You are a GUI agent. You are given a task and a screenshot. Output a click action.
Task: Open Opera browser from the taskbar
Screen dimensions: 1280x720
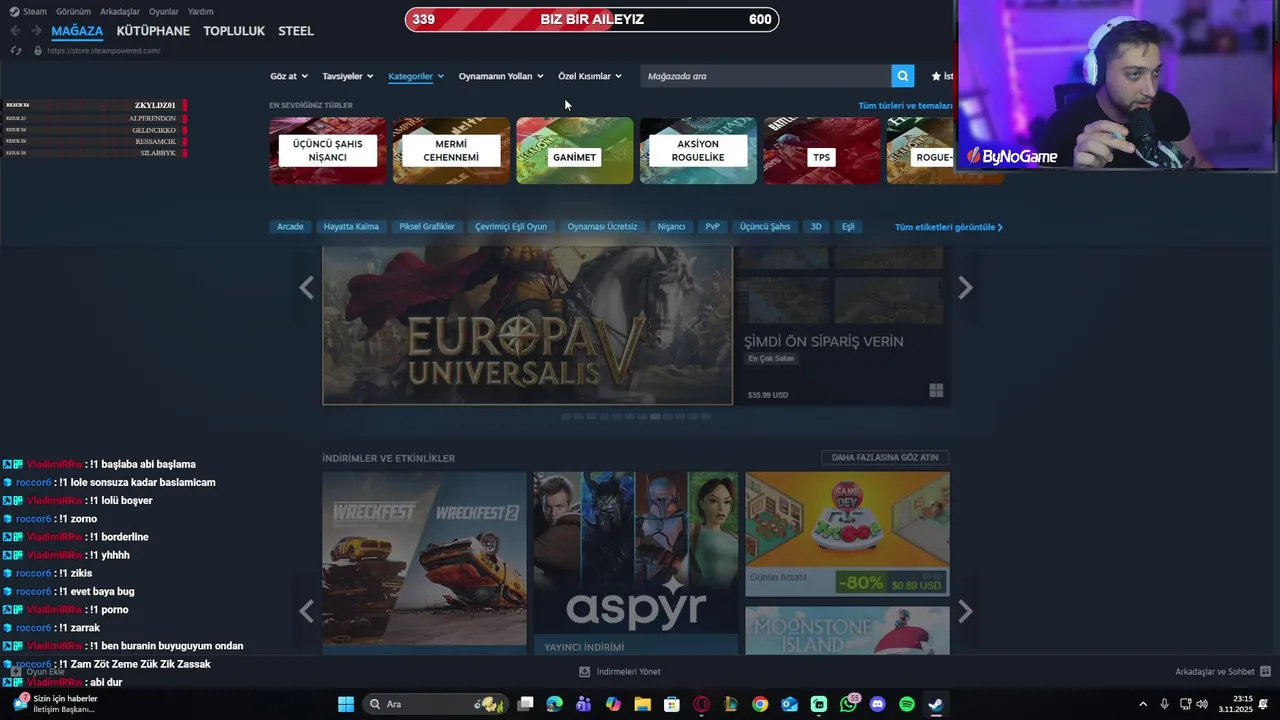coord(701,704)
